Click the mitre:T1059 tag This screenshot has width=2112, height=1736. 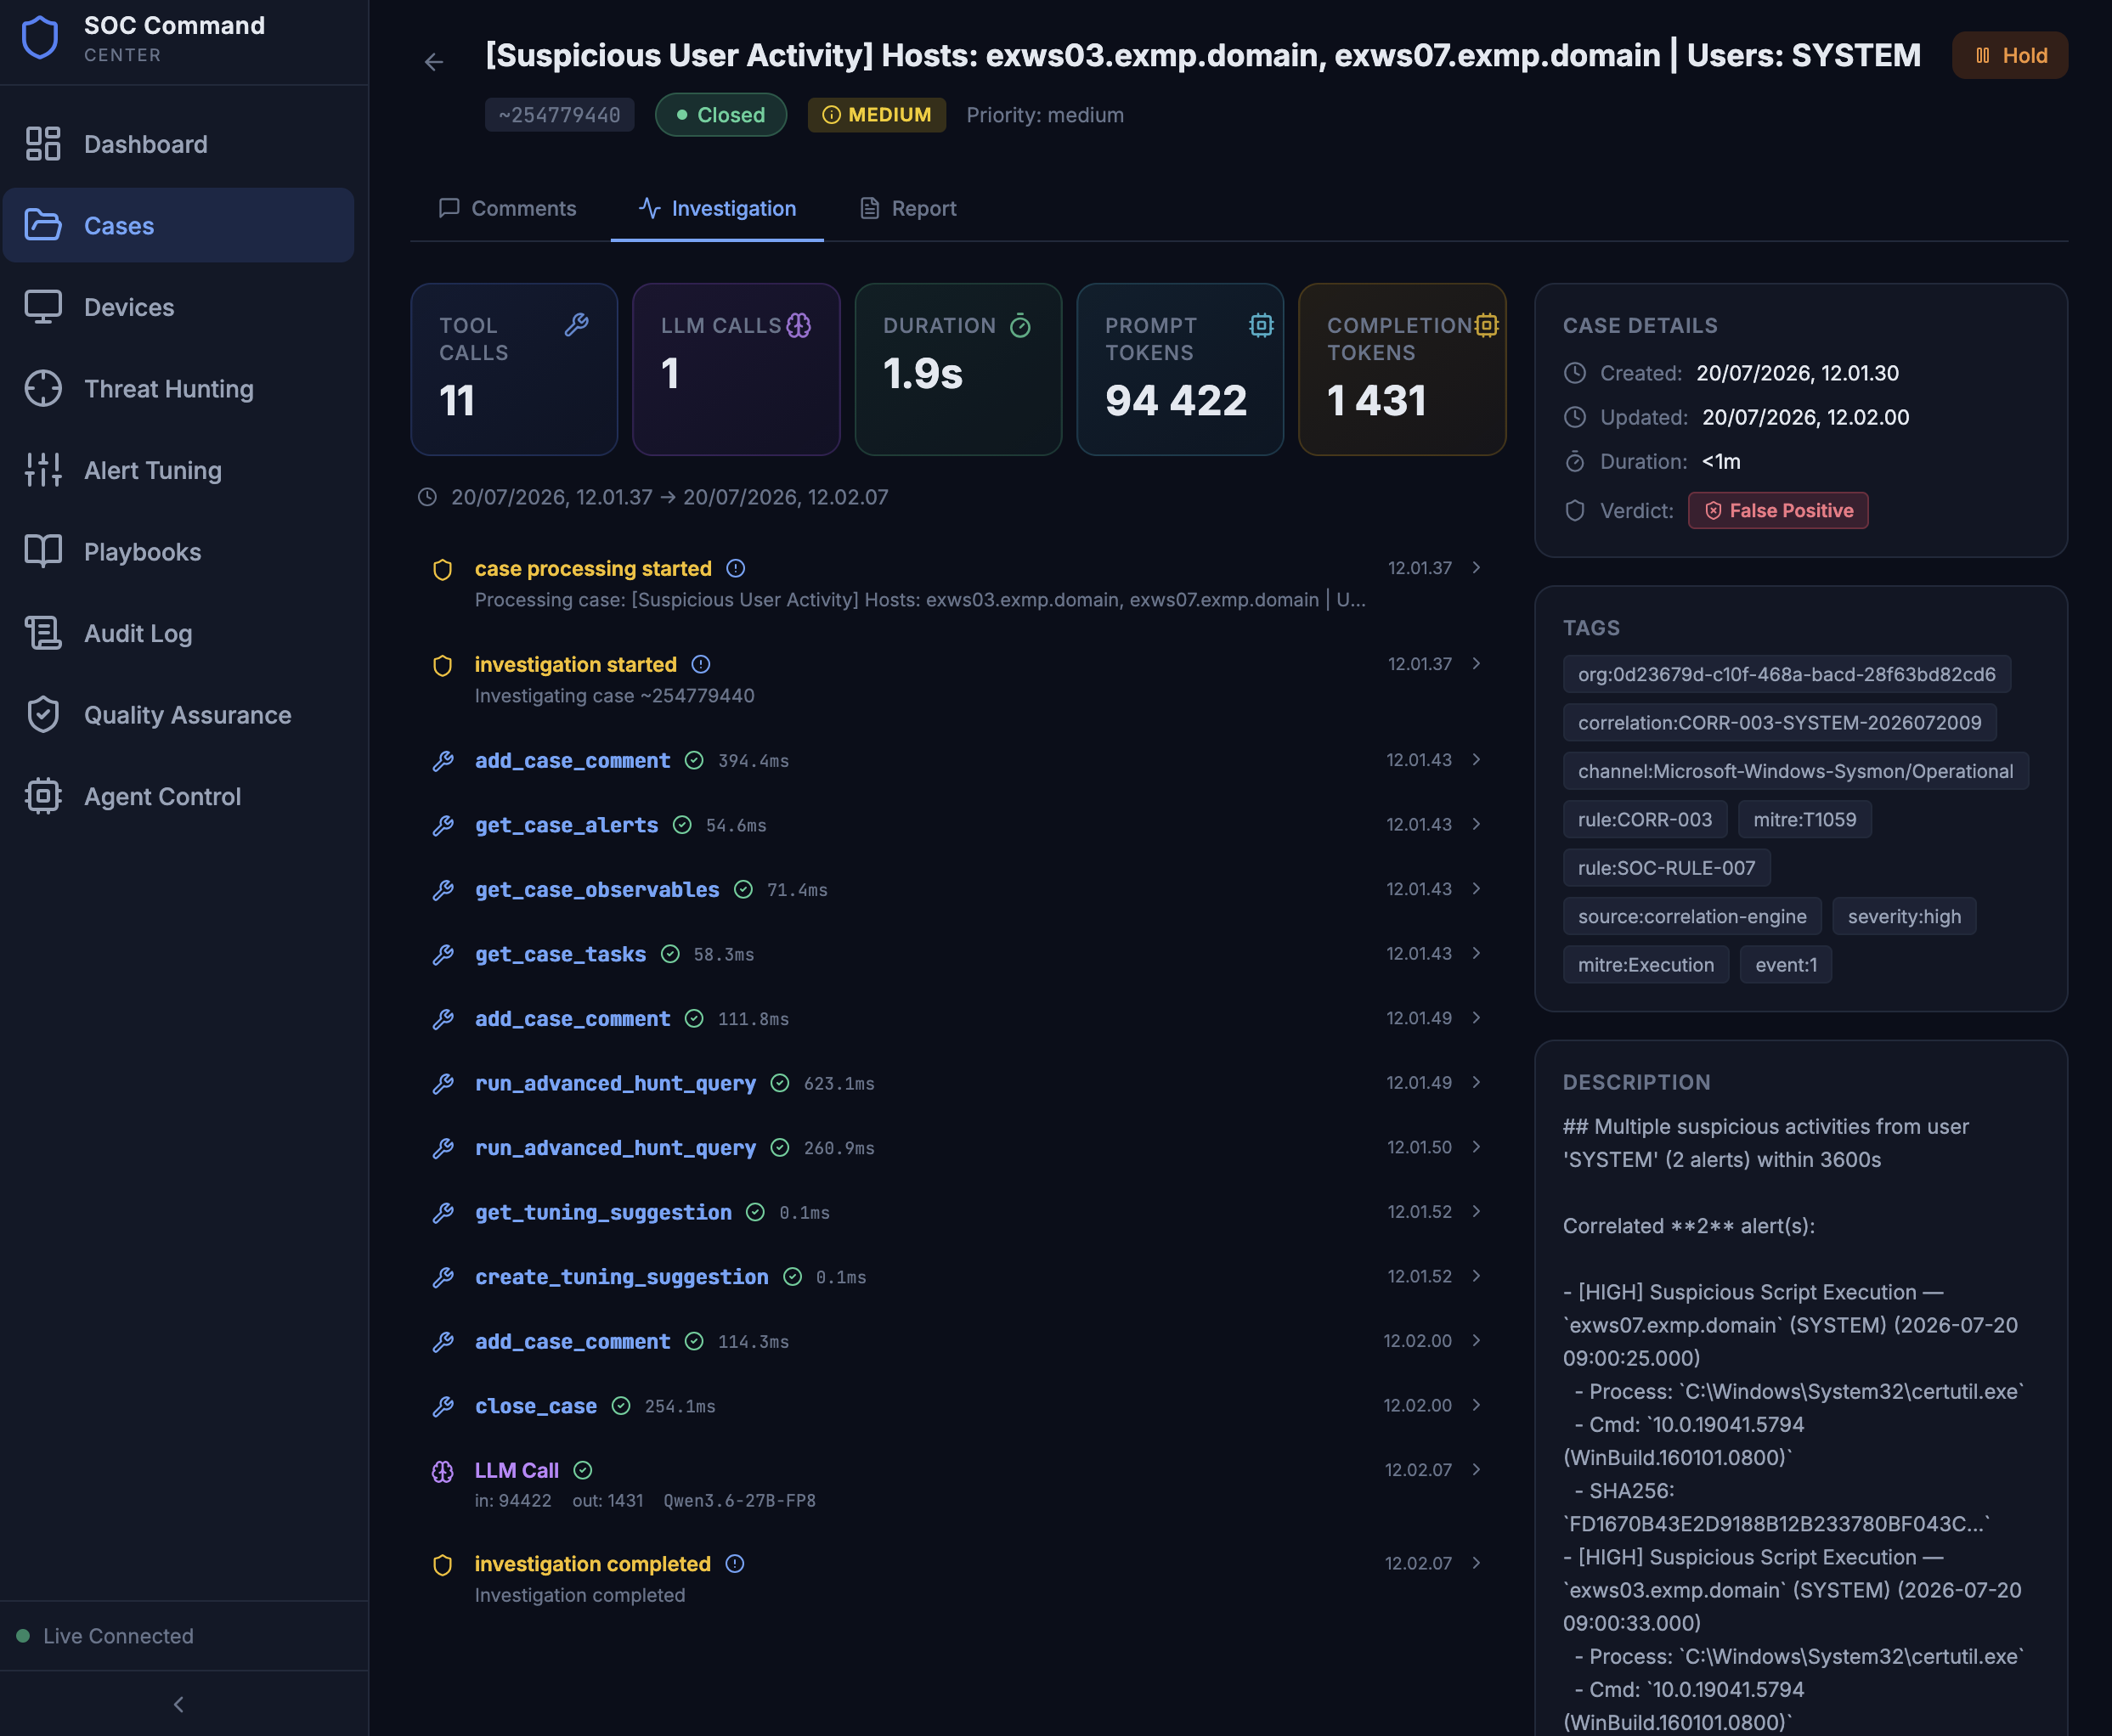(x=1805, y=819)
